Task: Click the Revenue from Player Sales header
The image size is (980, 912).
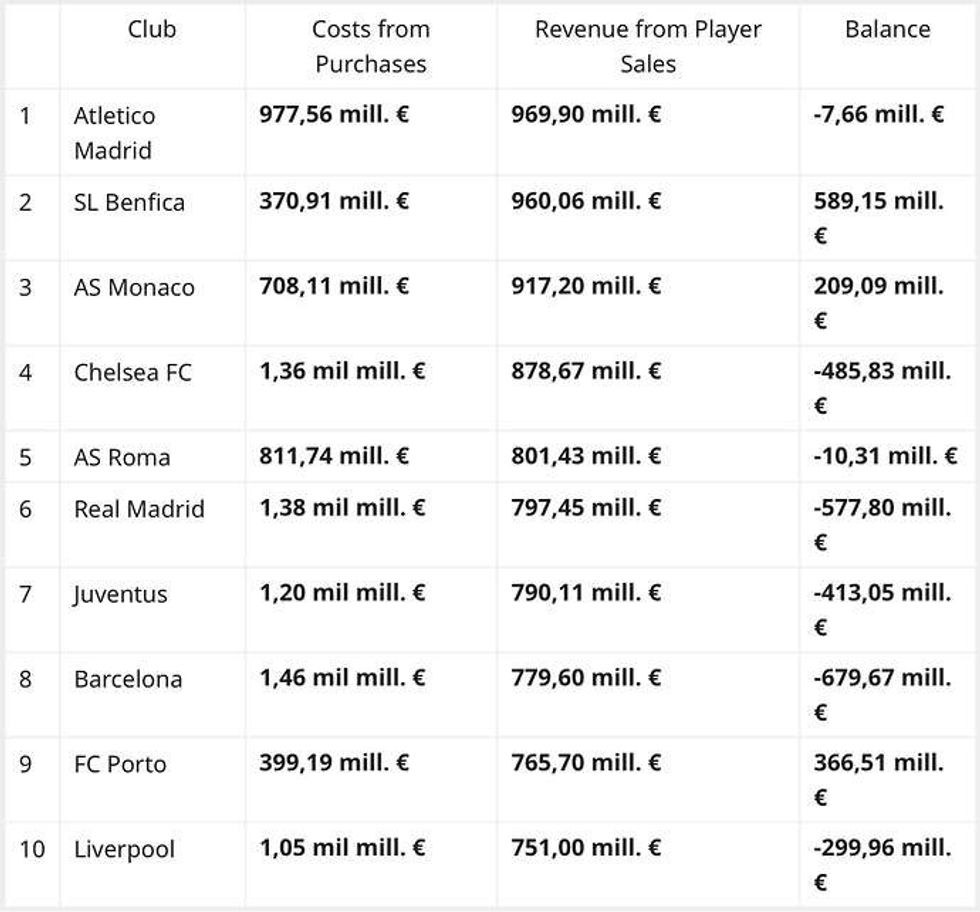Action: [648, 46]
